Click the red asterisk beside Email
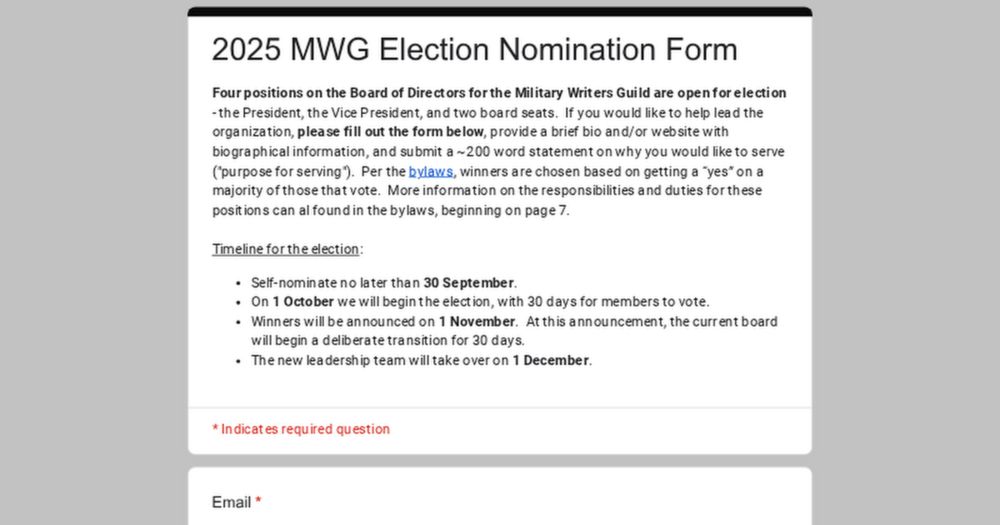The width and height of the screenshot is (1000, 525). pos(258,502)
